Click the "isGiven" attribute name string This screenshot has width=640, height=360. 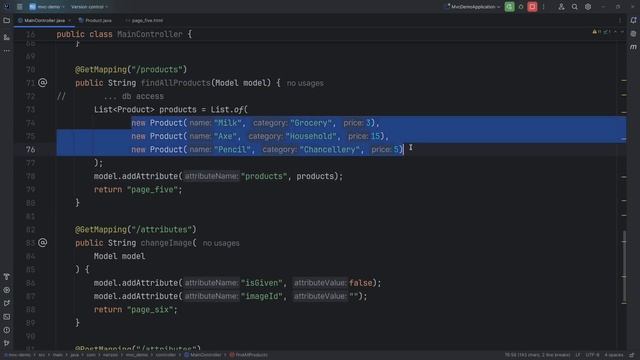point(261,283)
